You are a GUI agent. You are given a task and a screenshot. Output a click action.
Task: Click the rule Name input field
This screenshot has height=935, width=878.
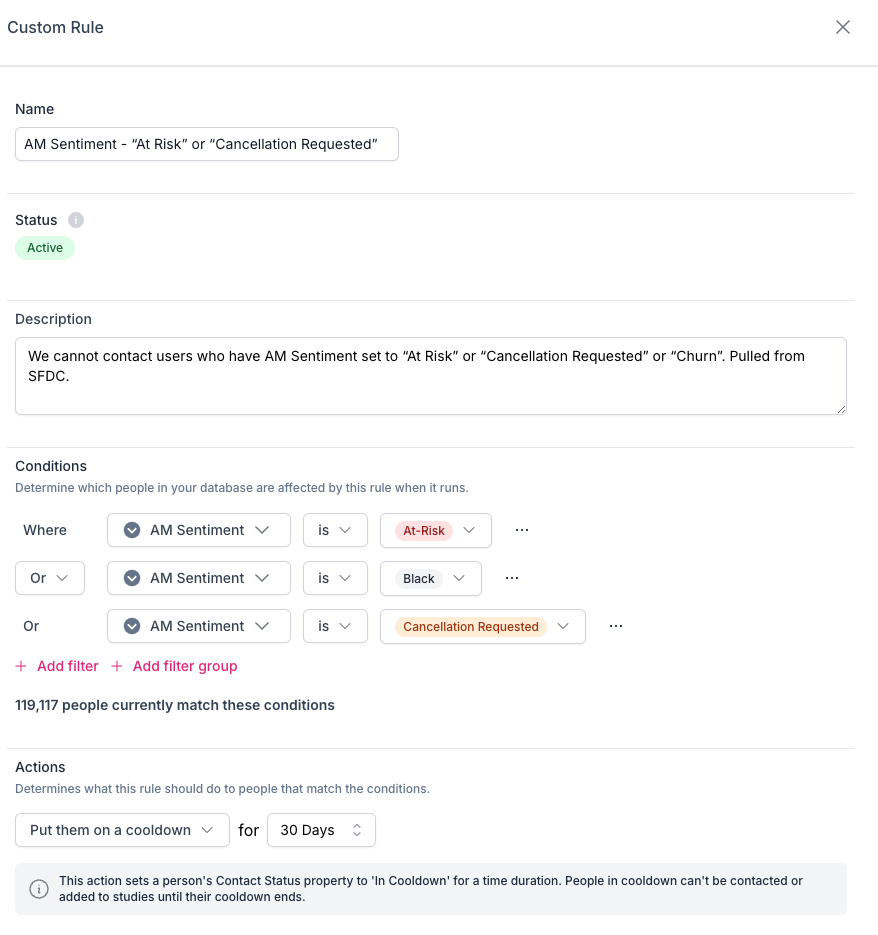click(206, 144)
